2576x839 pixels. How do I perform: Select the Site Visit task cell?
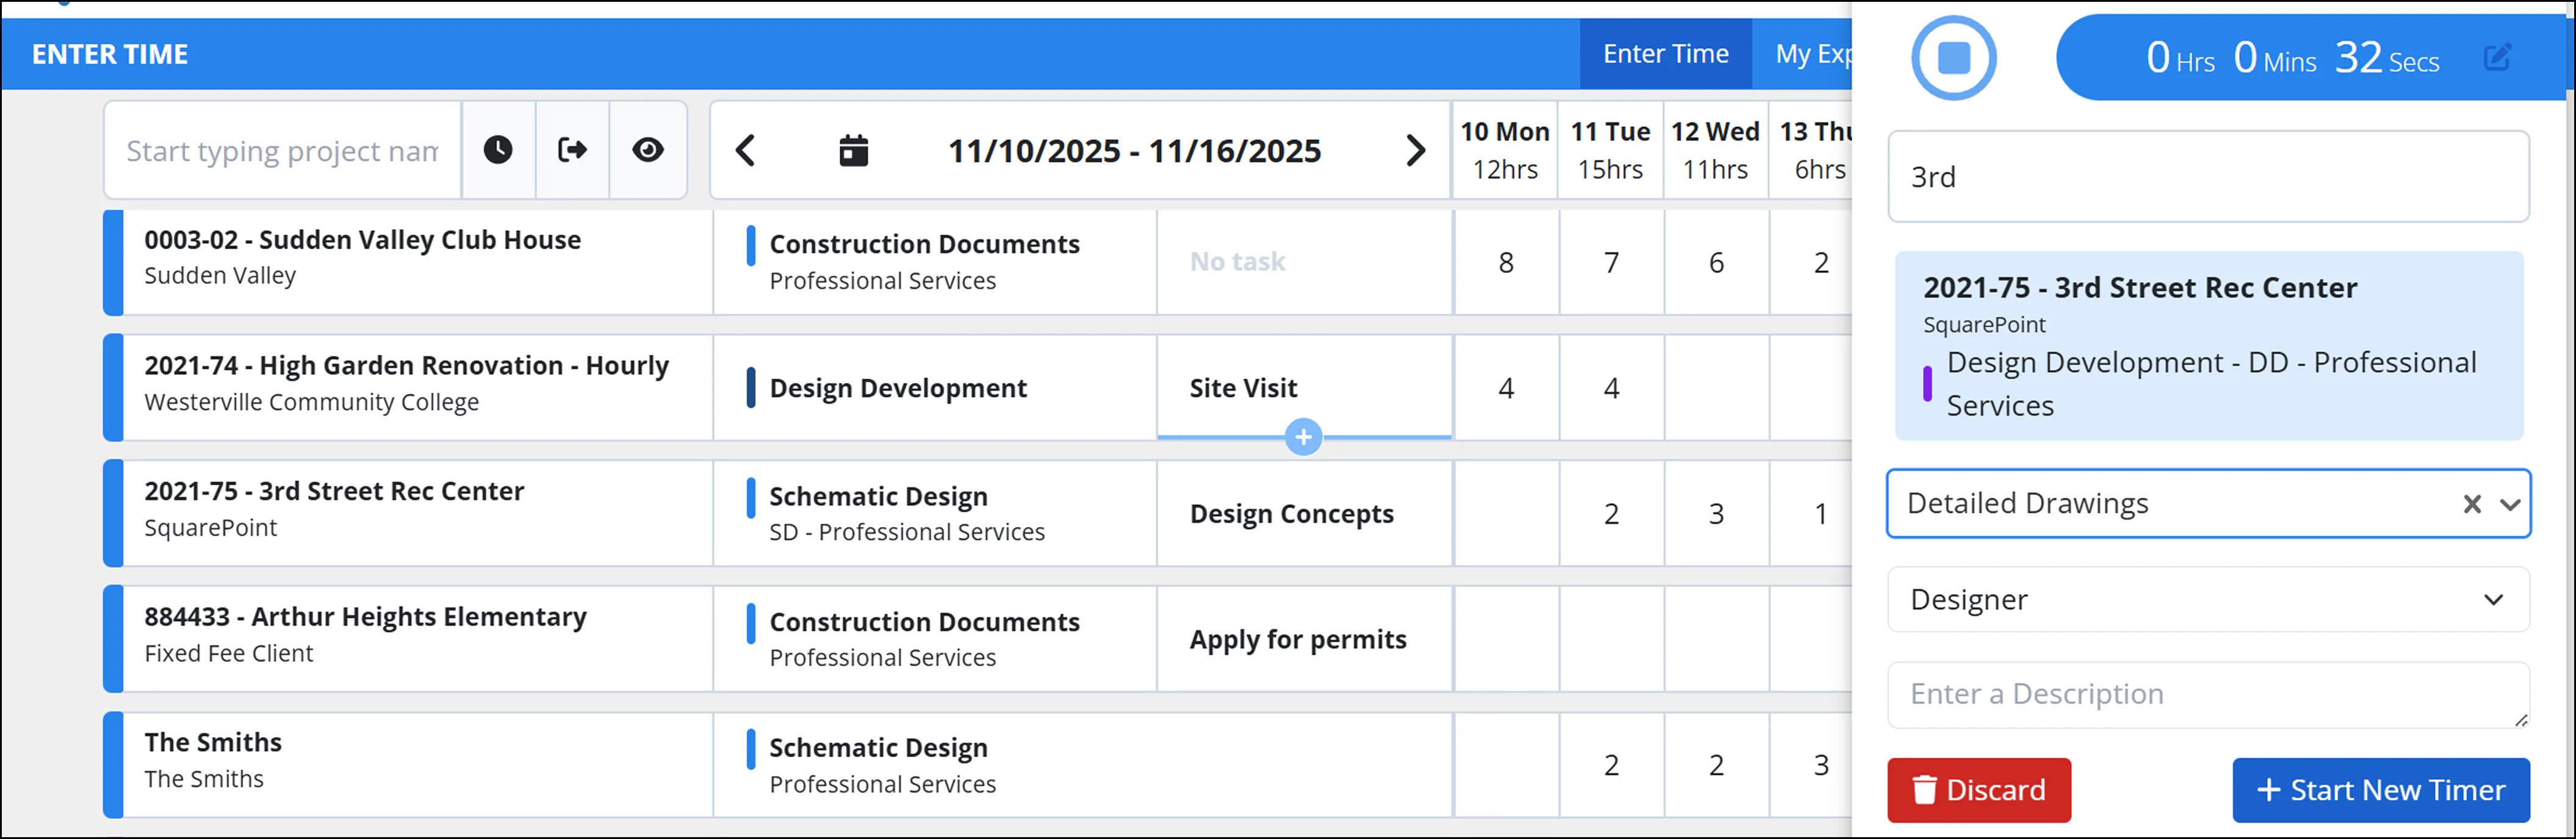[1304, 388]
